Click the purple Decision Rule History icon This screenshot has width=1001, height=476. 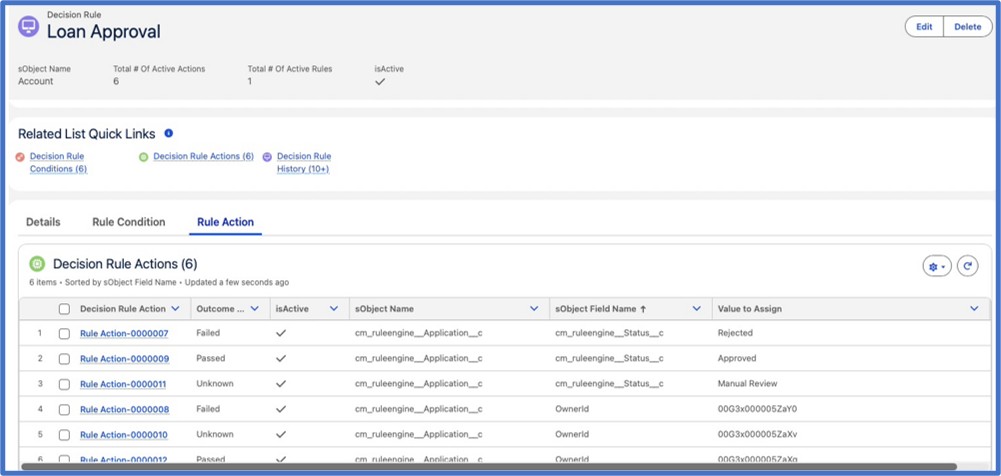pos(267,157)
